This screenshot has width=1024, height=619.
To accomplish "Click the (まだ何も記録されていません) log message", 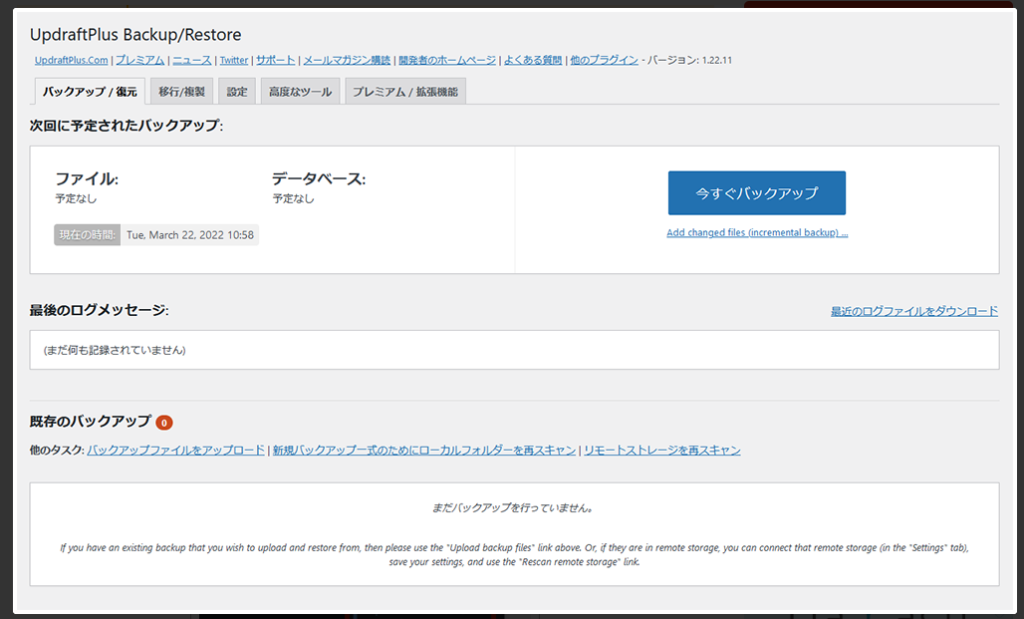I will 114,350.
